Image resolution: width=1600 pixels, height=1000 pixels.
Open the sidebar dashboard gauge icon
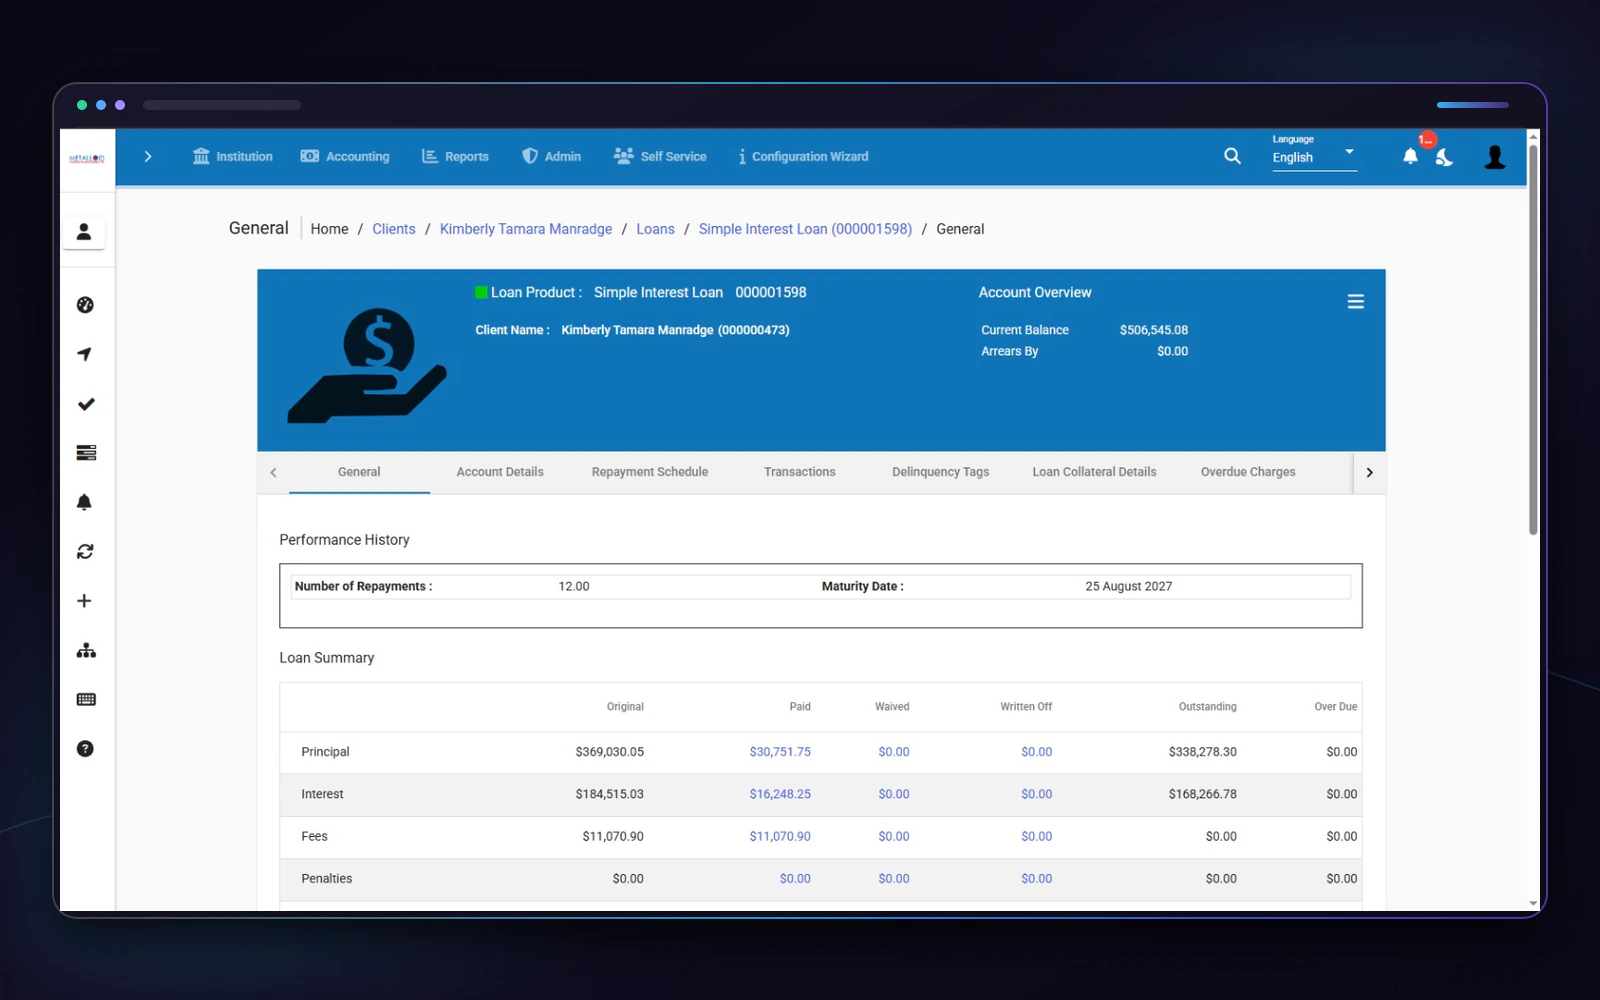(x=85, y=305)
